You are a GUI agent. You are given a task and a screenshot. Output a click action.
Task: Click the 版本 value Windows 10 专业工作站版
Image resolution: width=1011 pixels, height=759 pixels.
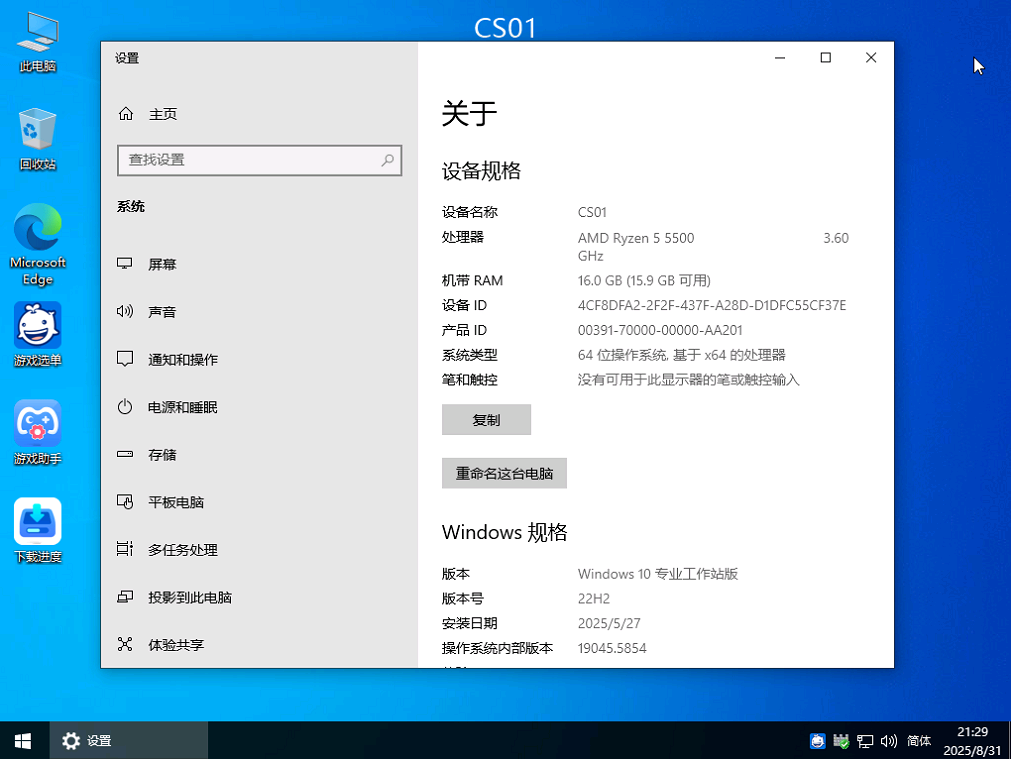[658, 574]
